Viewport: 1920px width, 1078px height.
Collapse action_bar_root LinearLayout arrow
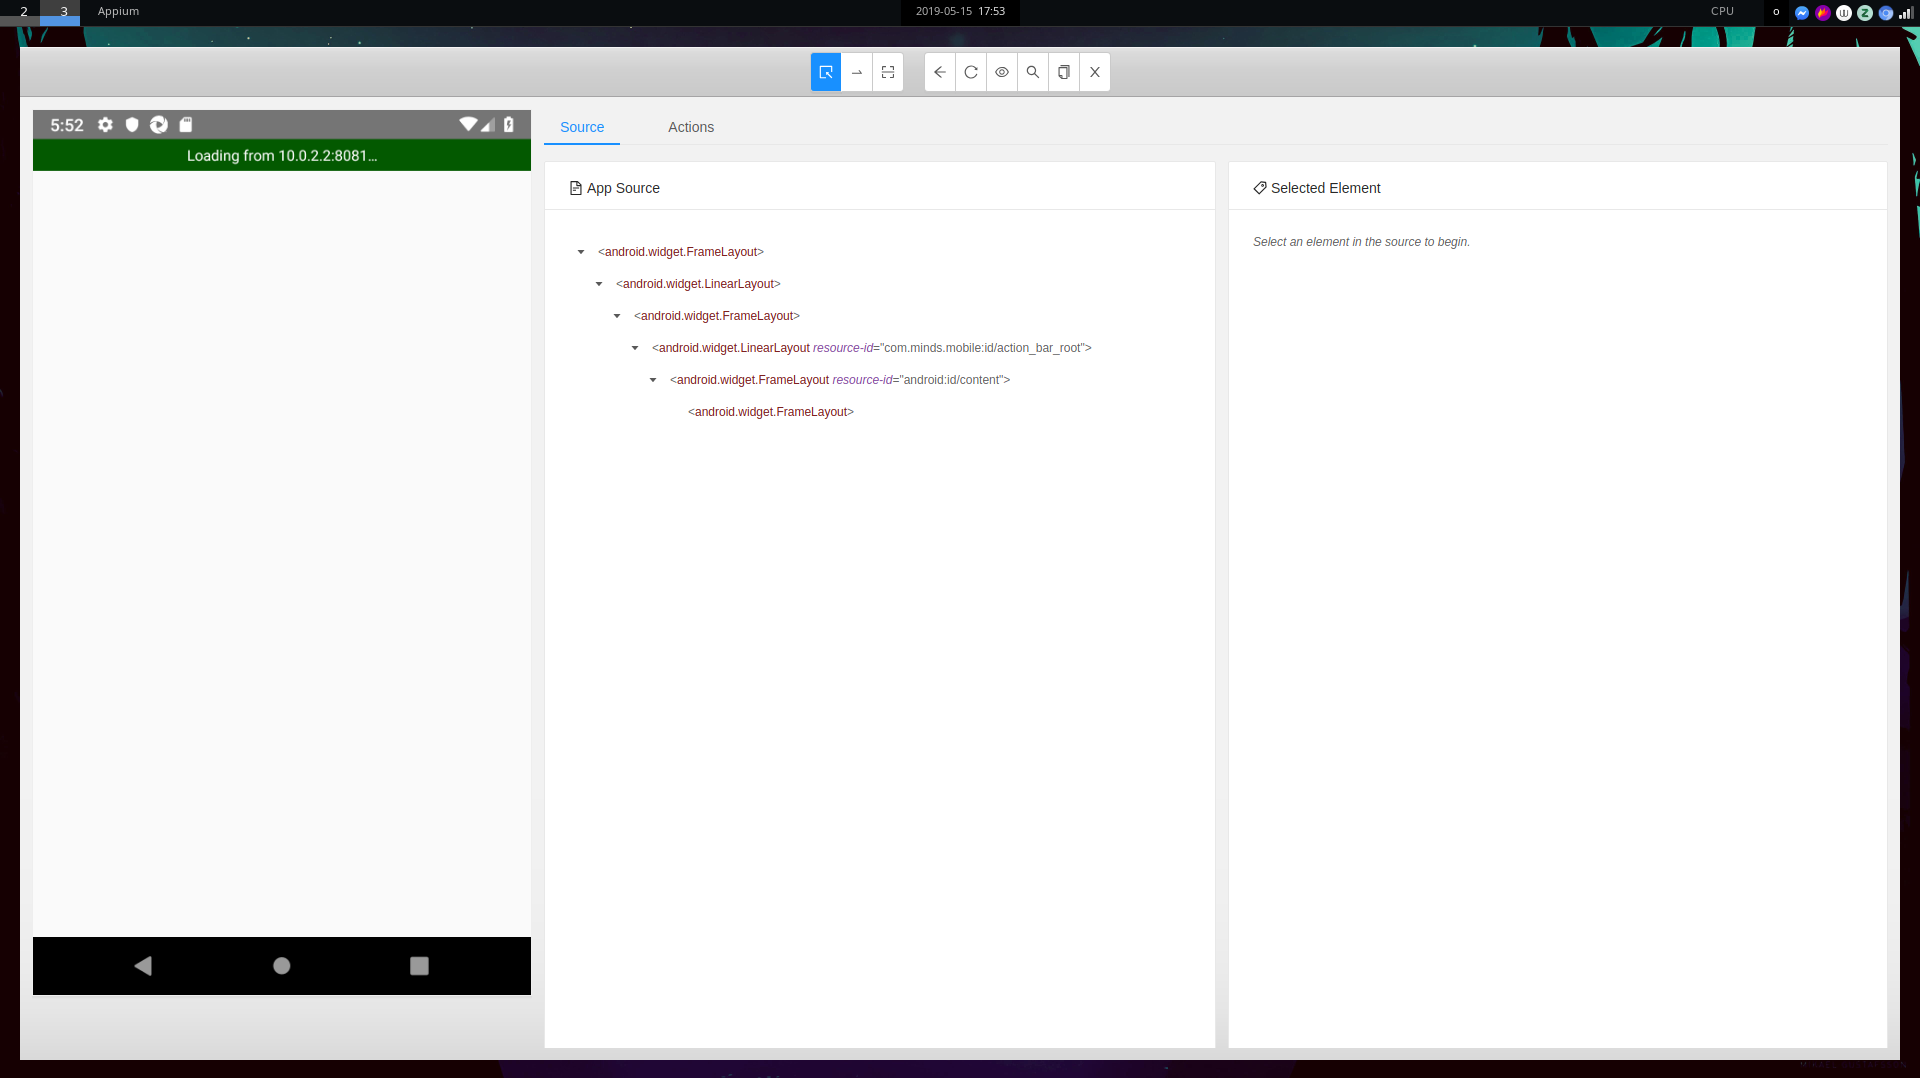[635, 348]
